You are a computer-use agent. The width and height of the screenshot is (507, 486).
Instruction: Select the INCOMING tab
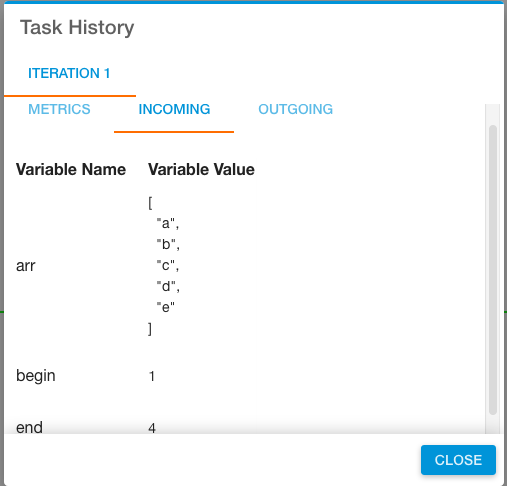coord(174,109)
